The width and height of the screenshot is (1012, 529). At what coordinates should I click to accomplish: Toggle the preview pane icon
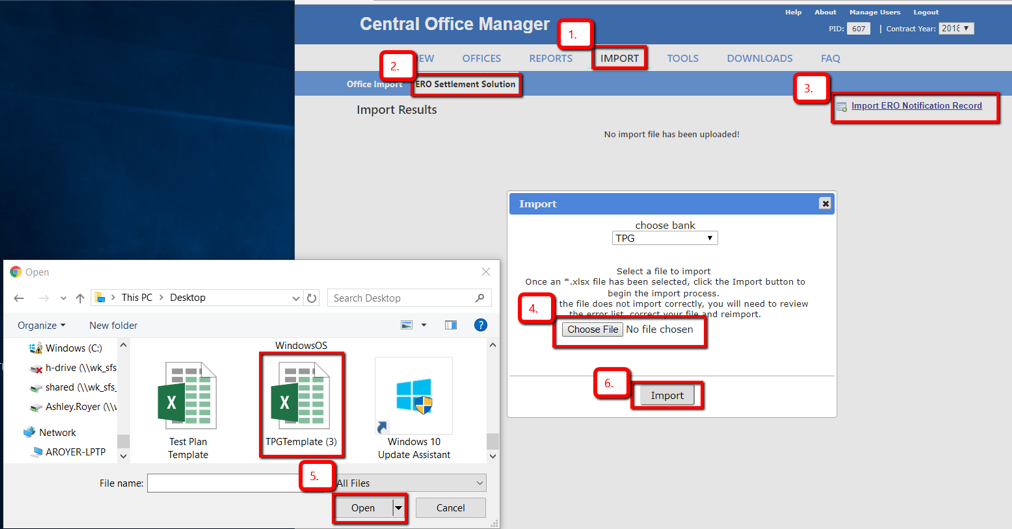[450, 325]
